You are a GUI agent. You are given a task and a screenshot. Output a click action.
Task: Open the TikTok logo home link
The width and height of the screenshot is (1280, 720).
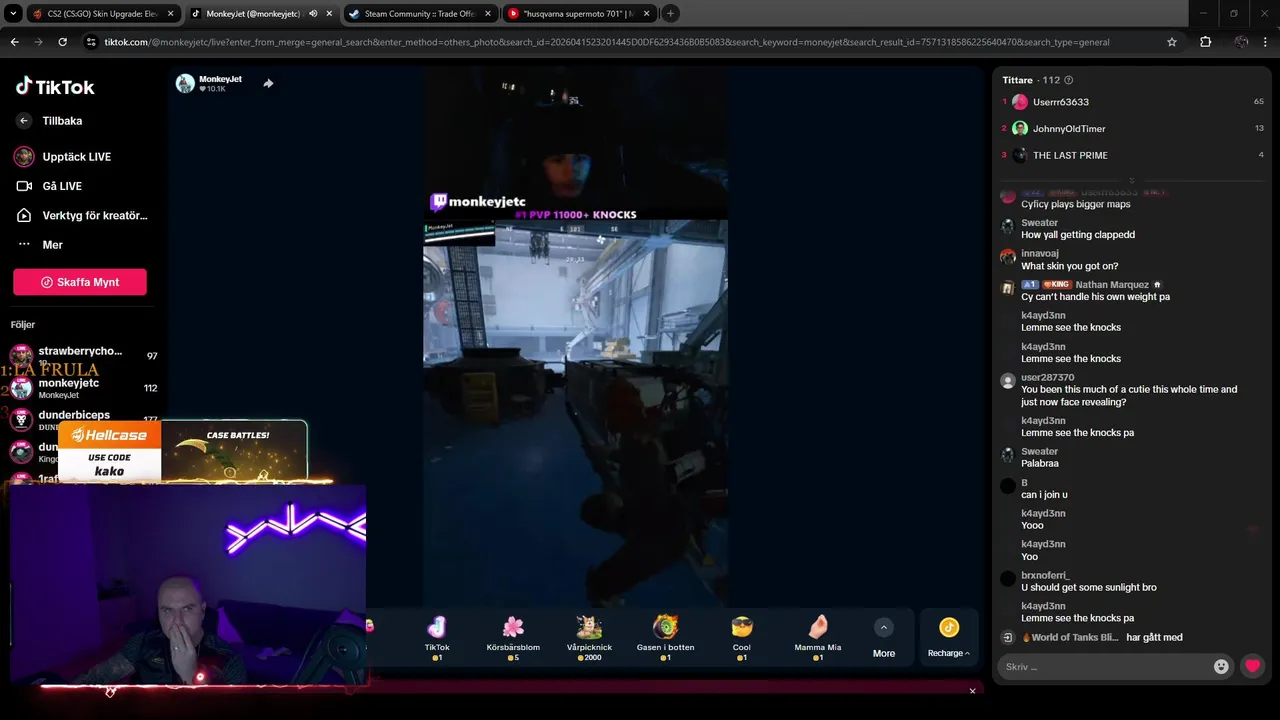point(55,86)
